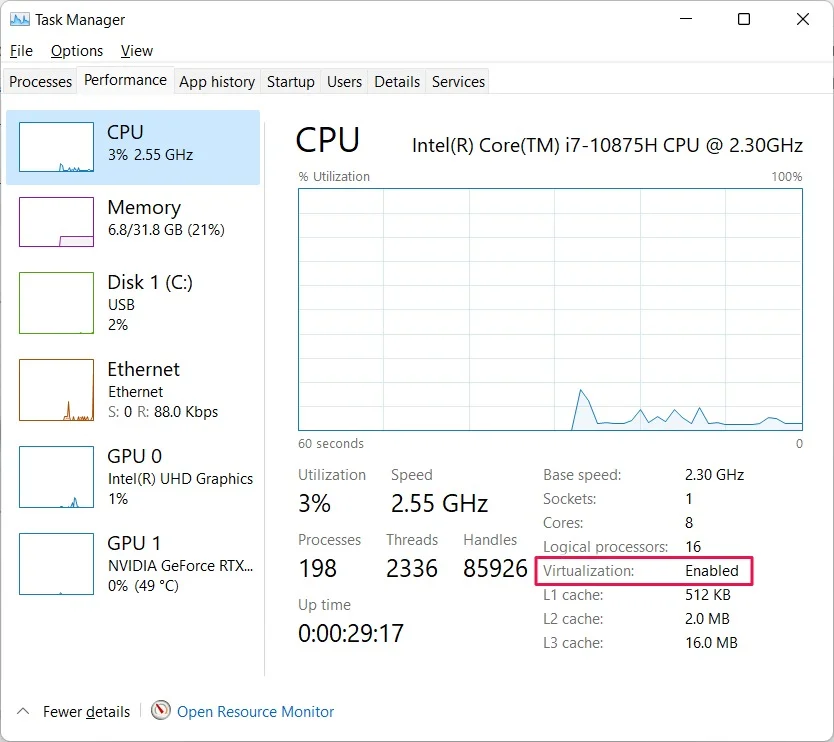The image size is (834, 742).
Task: Select the Memory usage graph thumbnail
Action: 56,222
